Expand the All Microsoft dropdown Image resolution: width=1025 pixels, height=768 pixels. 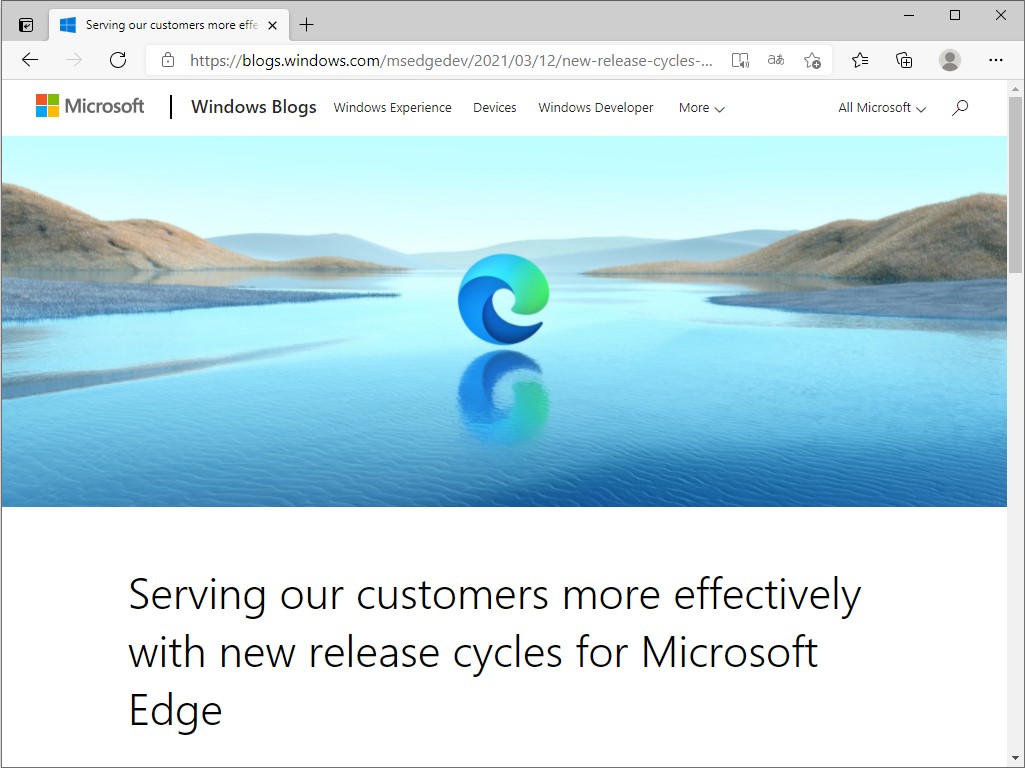(882, 108)
